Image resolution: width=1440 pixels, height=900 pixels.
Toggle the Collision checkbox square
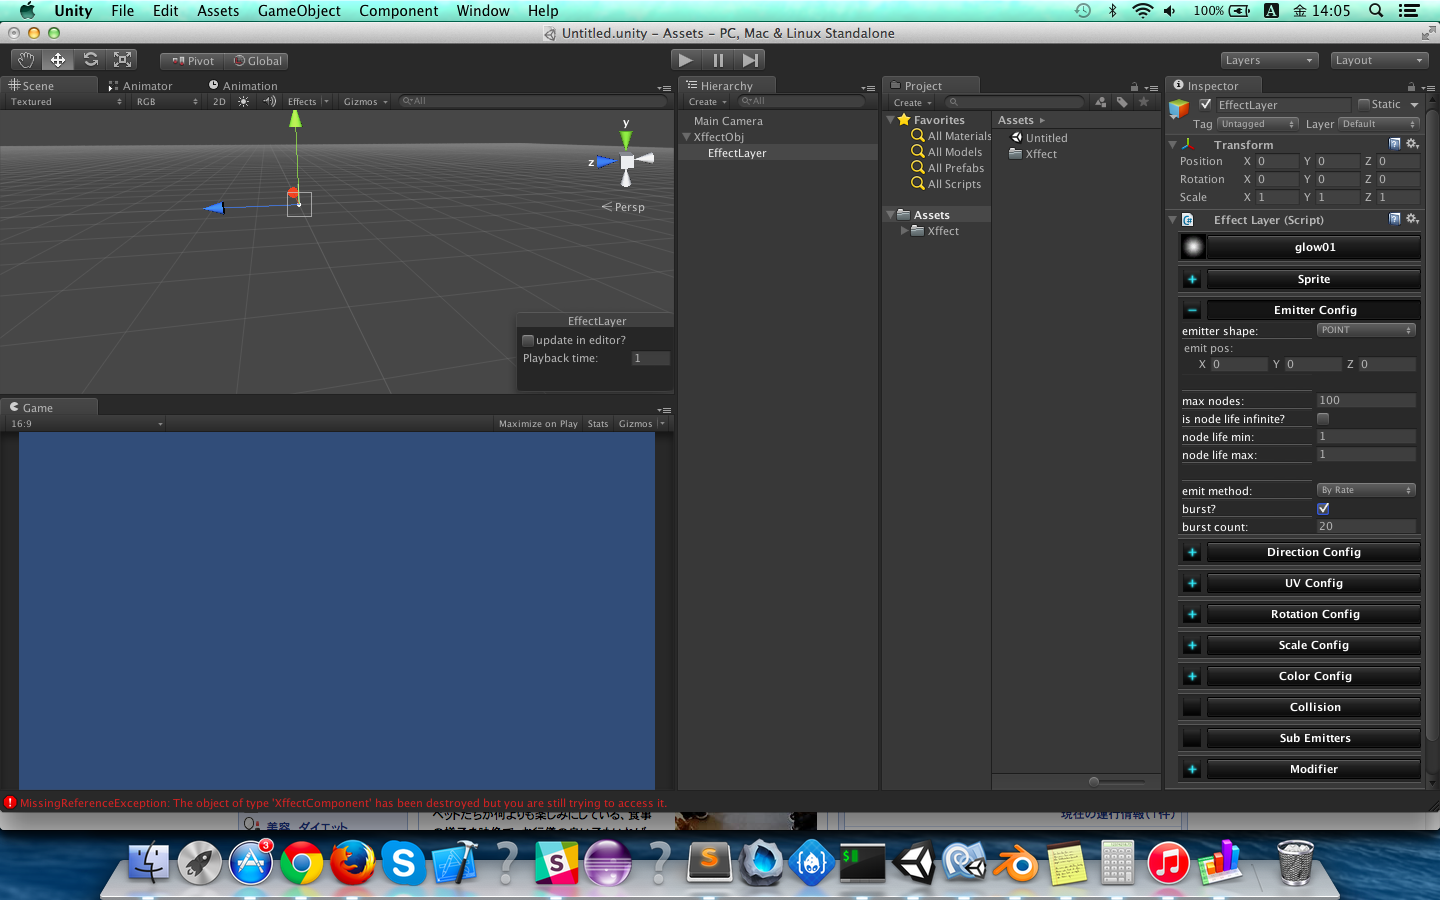(1192, 707)
